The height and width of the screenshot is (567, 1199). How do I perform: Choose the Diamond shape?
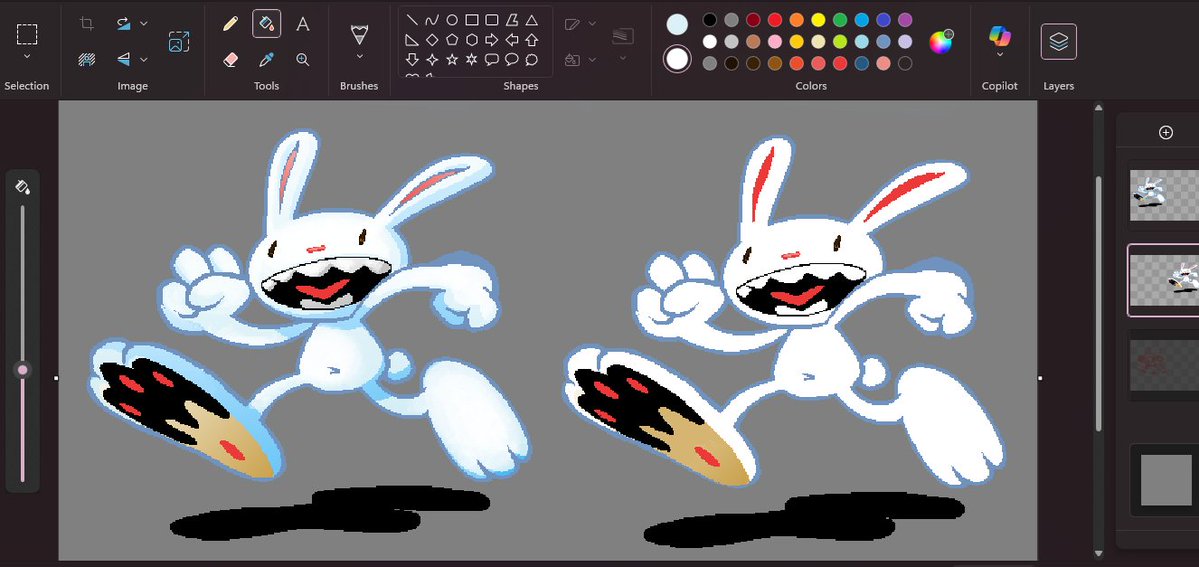[432, 40]
